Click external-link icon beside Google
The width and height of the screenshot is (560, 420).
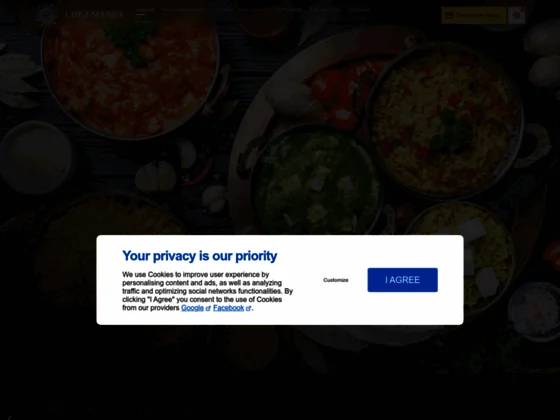[x=208, y=309]
